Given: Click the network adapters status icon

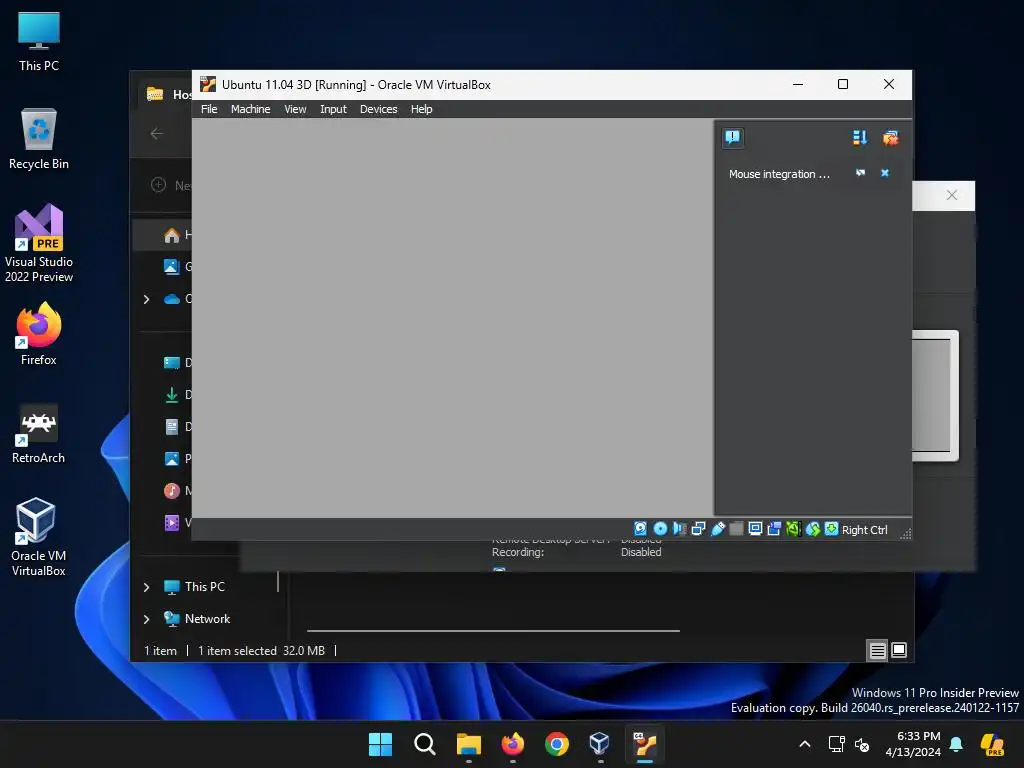Looking at the screenshot, I should coord(698,529).
